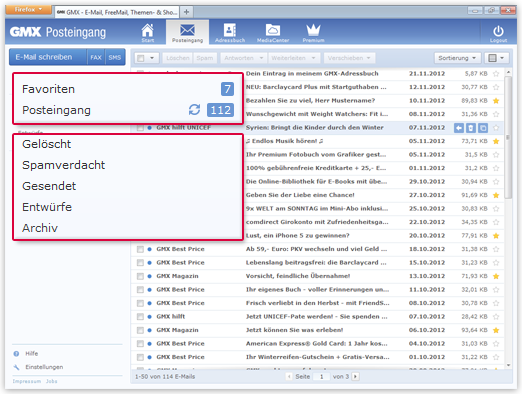The width and height of the screenshot is (522, 394).
Task: Click trash icon on Syrien mail row
Action: (471, 128)
